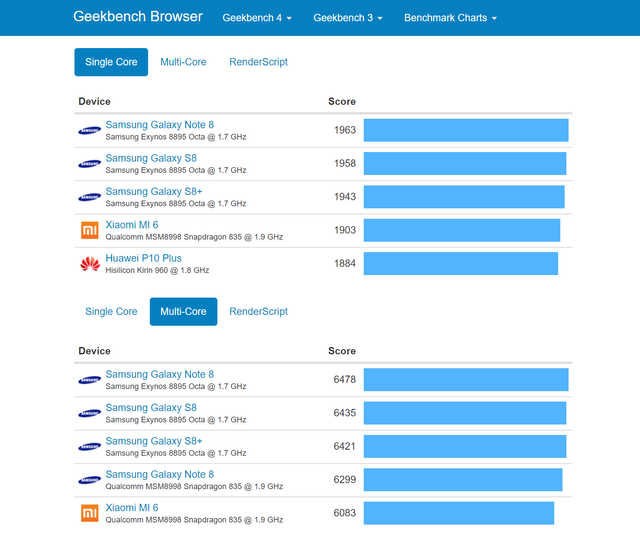Click the Samsung logo beside Galaxy S8+ scoring 1943

coord(89,197)
